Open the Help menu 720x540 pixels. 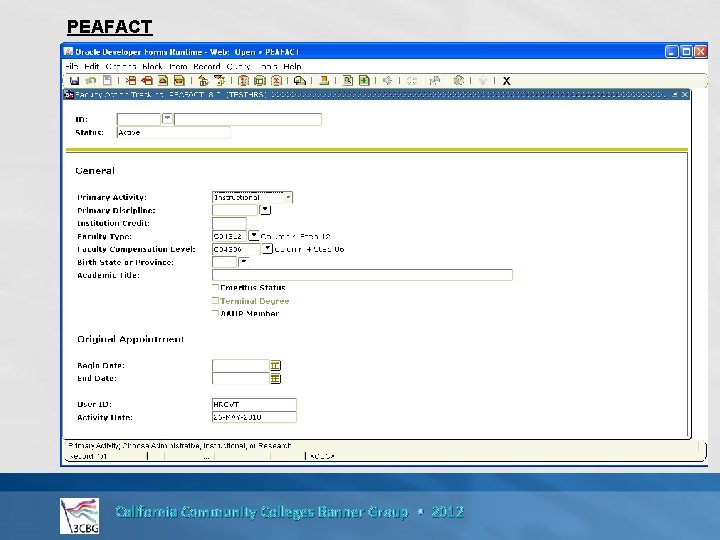tap(292, 67)
